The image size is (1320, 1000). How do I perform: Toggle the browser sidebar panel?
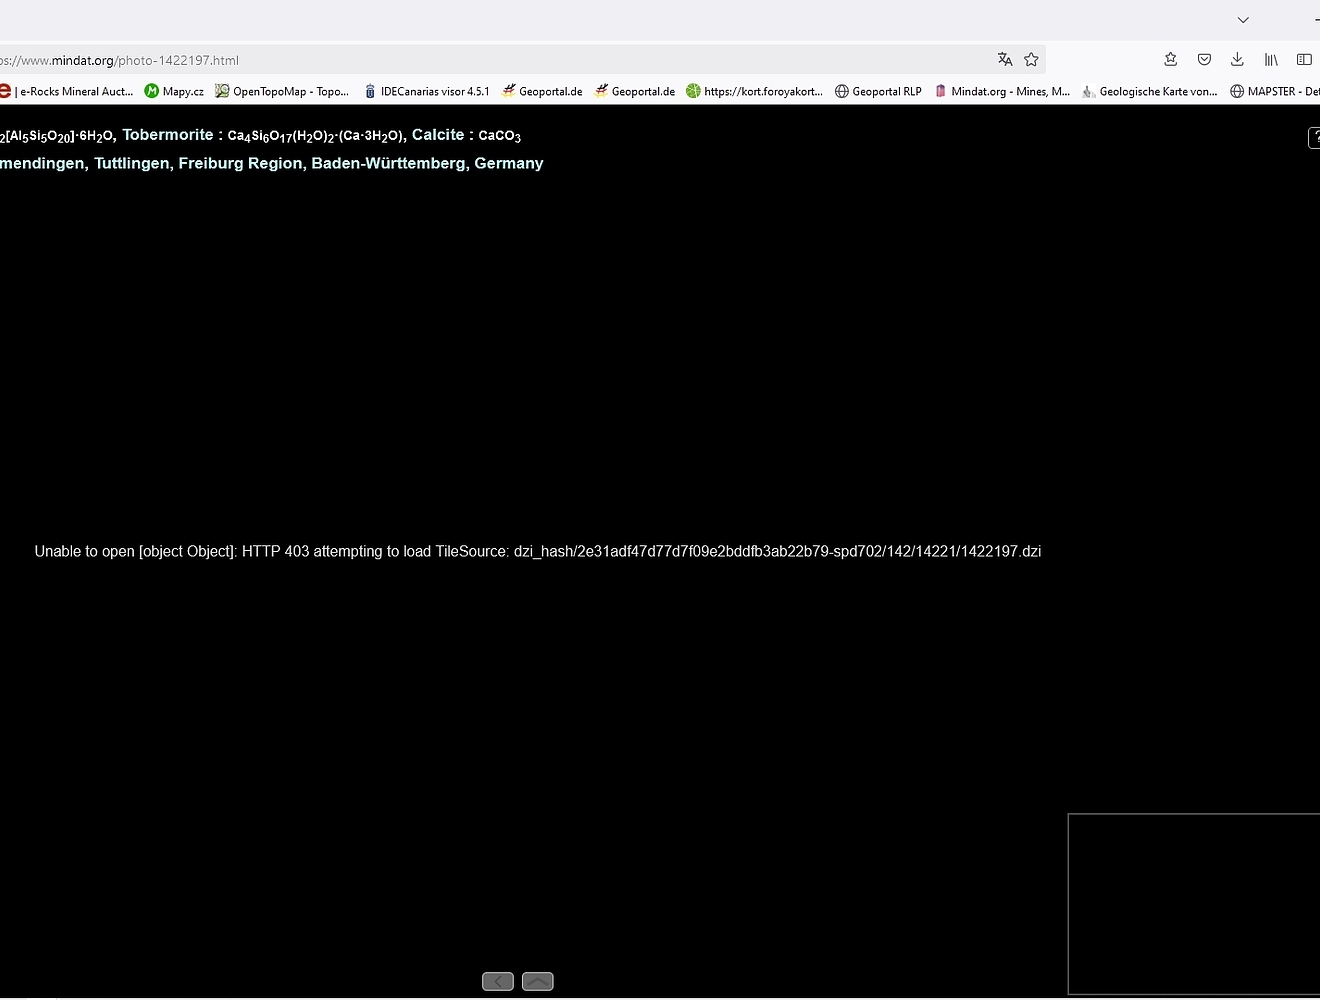click(x=1304, y=60)
